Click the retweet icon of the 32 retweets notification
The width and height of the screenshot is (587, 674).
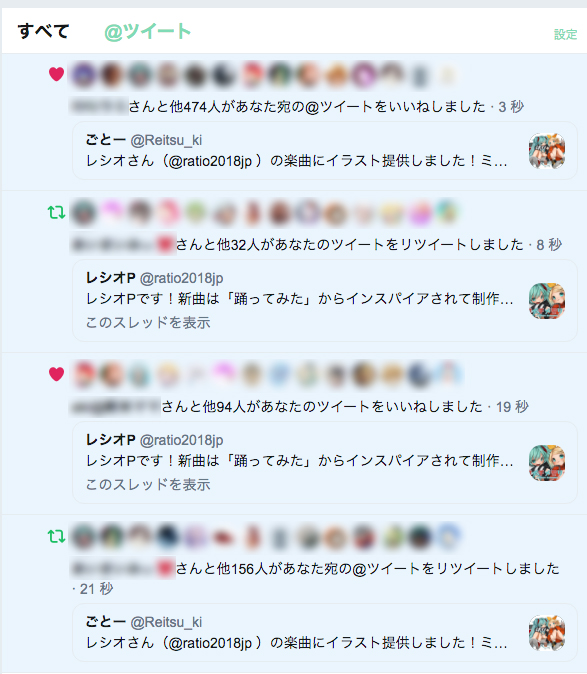point(56,212)
